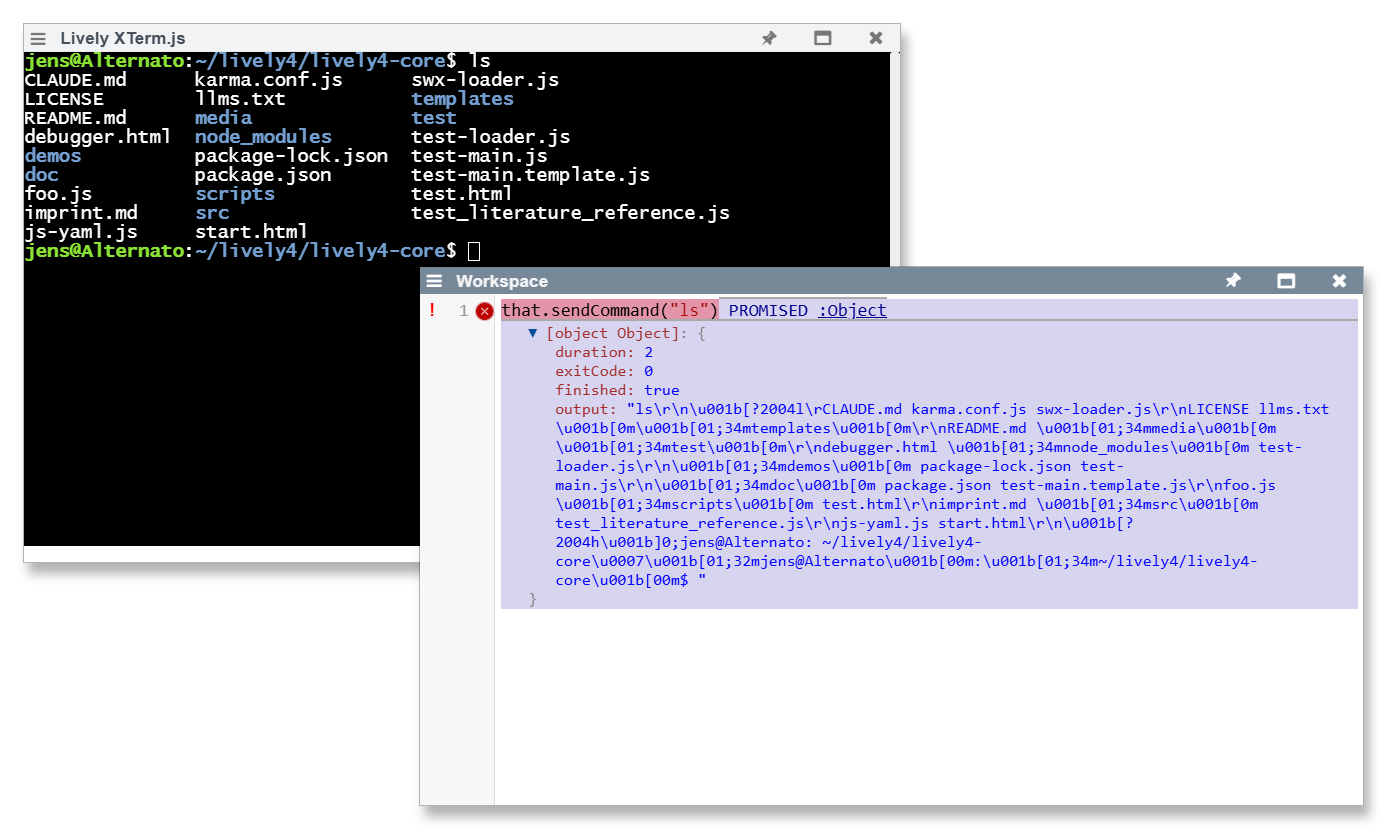Click the red exclamation mark in gutter
1394x833 pixels.
click(x=432, y=310)
